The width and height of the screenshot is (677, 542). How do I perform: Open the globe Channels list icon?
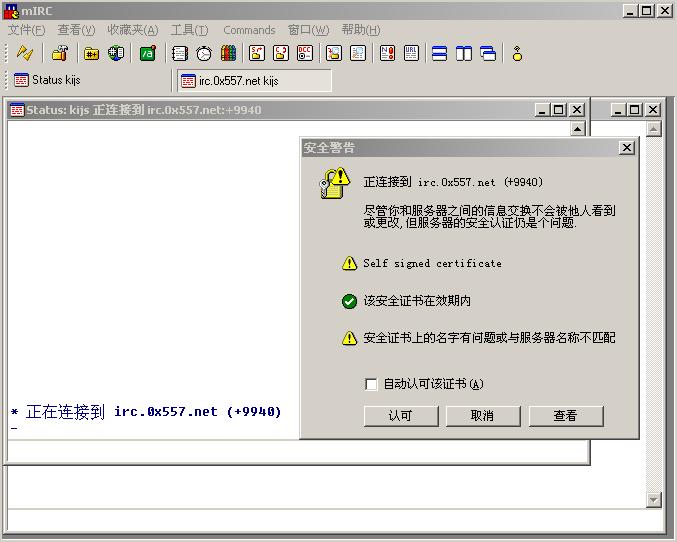(116, 54)
